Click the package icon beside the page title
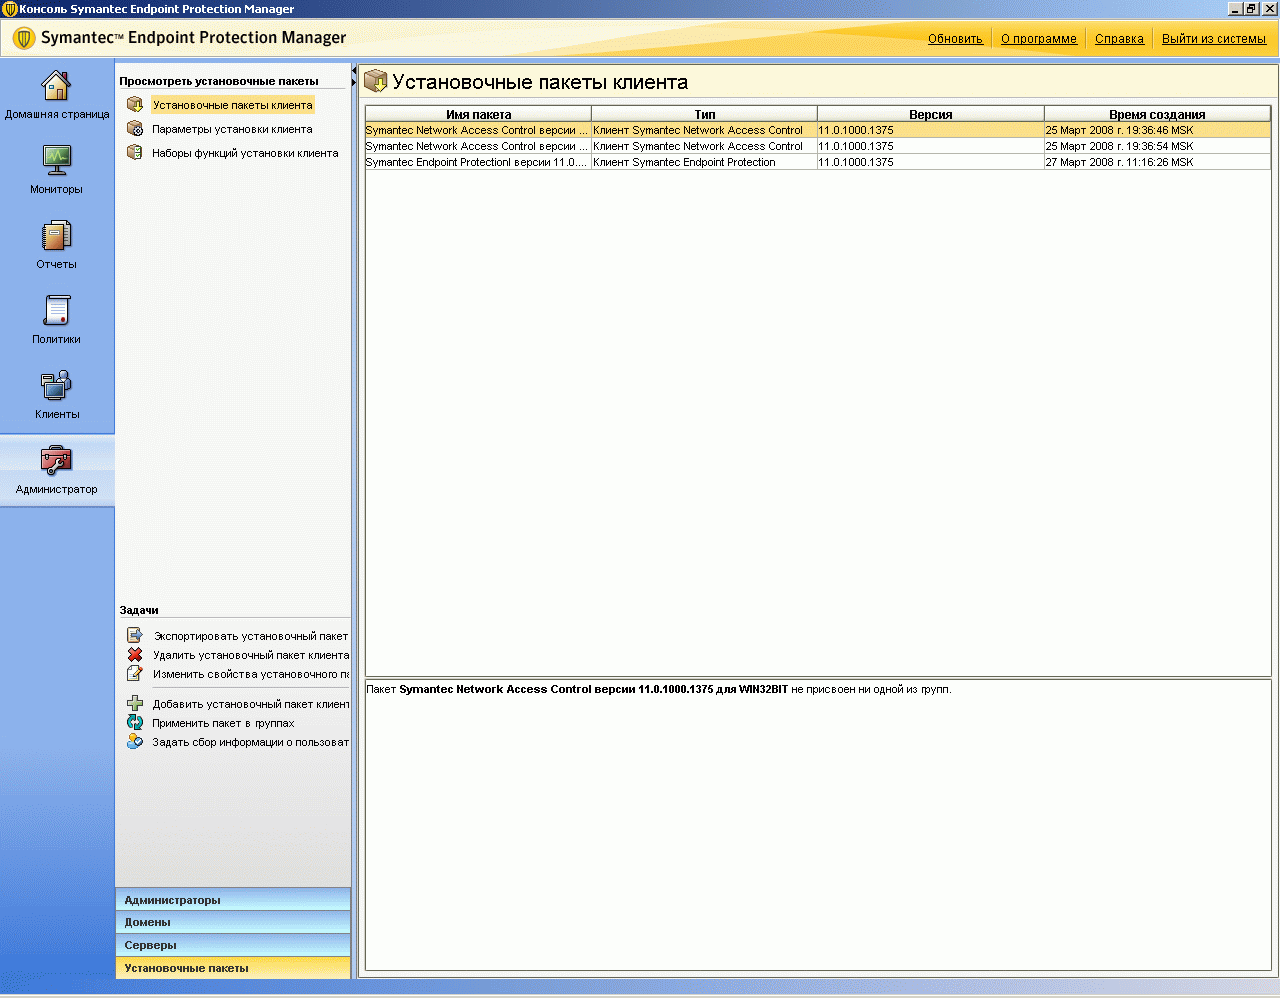 pyautogui.click(x=375, y=81)
